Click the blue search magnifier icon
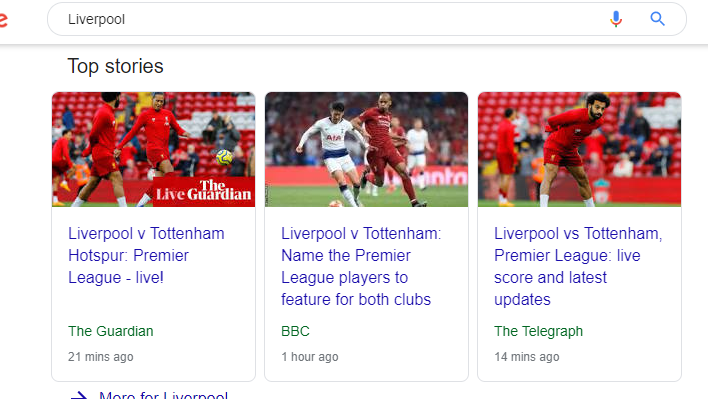The width and height of the screenshot is (708, 399). pyautogui.click(x=657, y=19)
